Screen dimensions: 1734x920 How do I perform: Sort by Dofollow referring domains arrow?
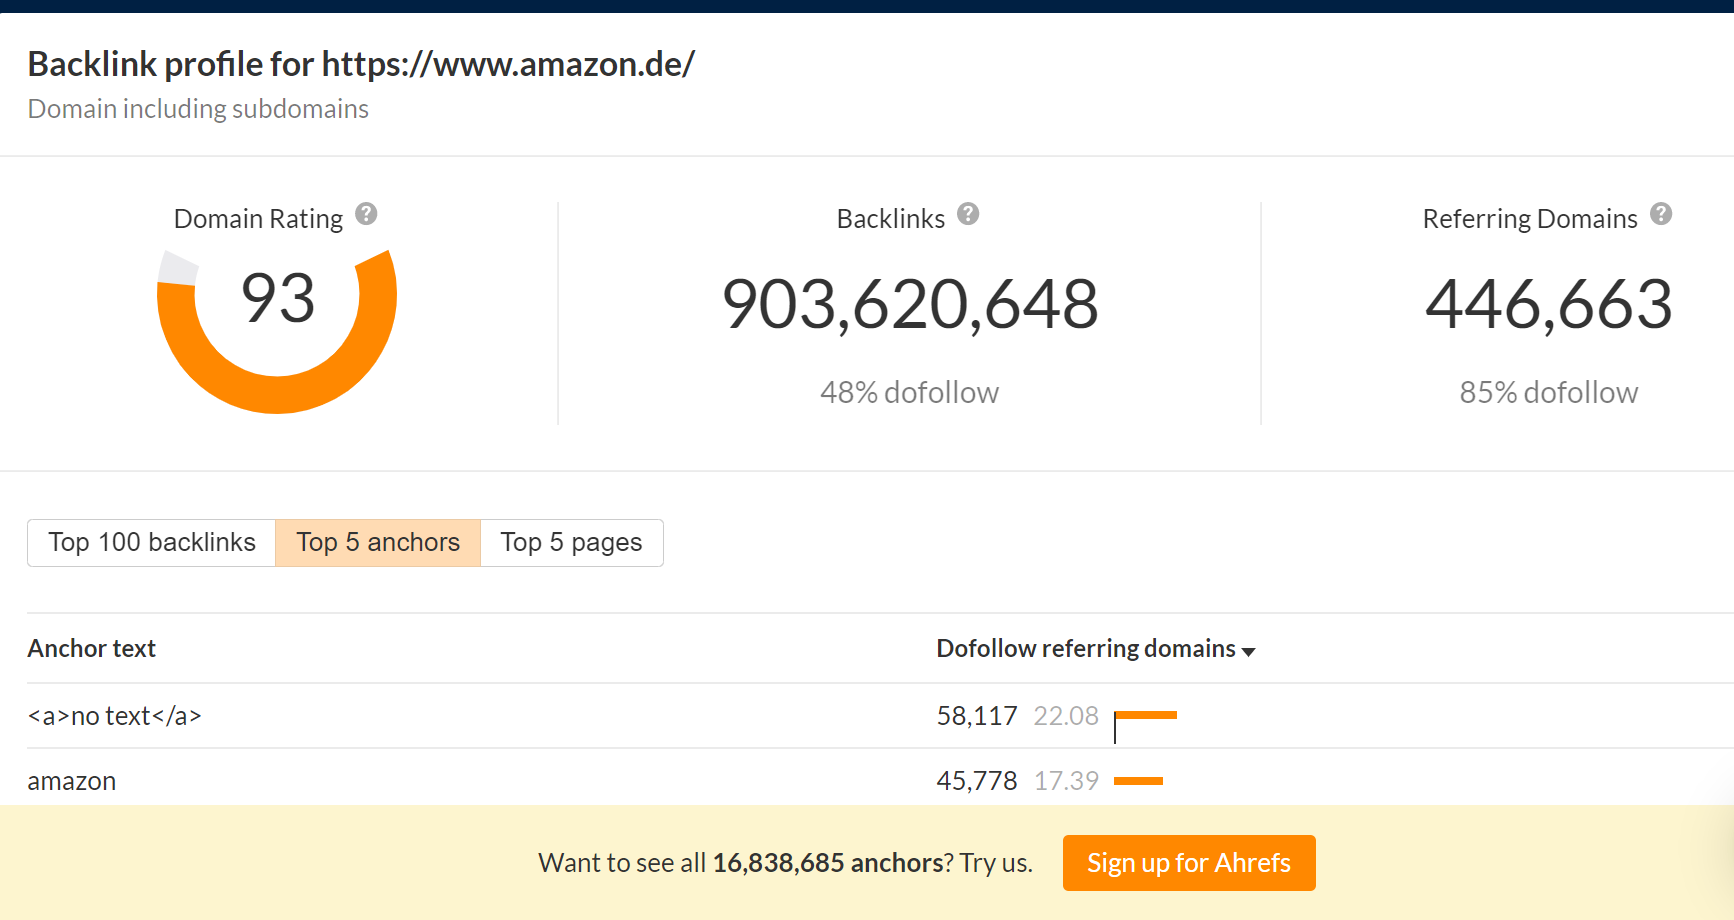click(x=1248, y=652)
